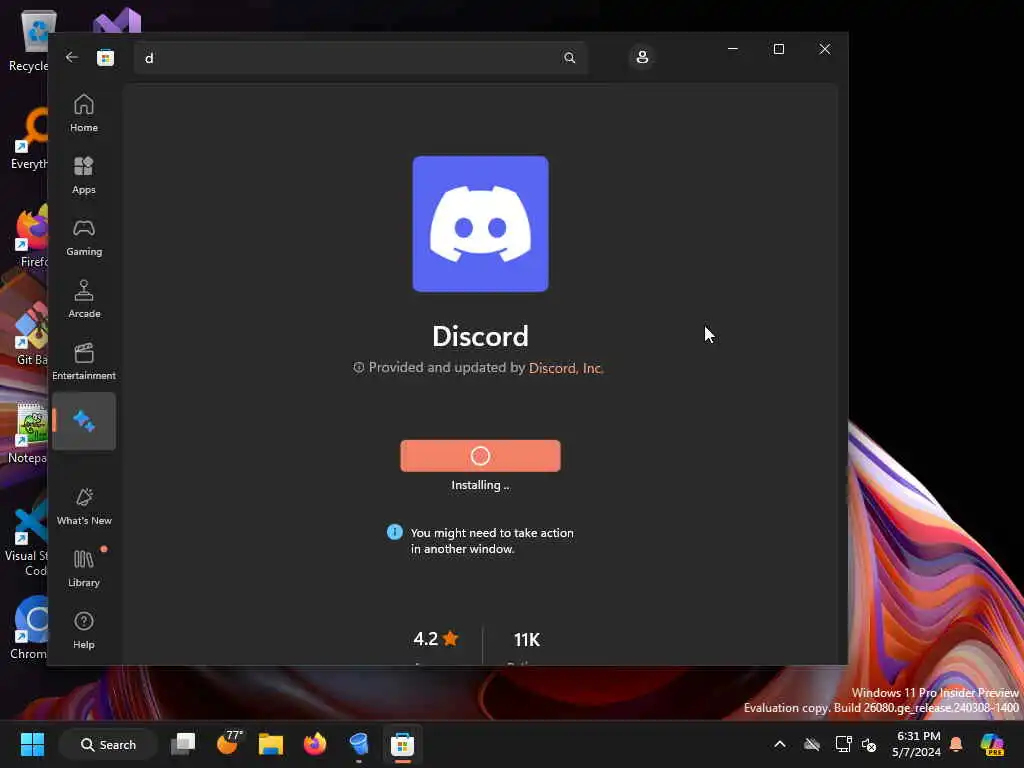Screen dimensions: 1024x768
Task: Go back with the arrow in Store header
Action: (72, 57)
